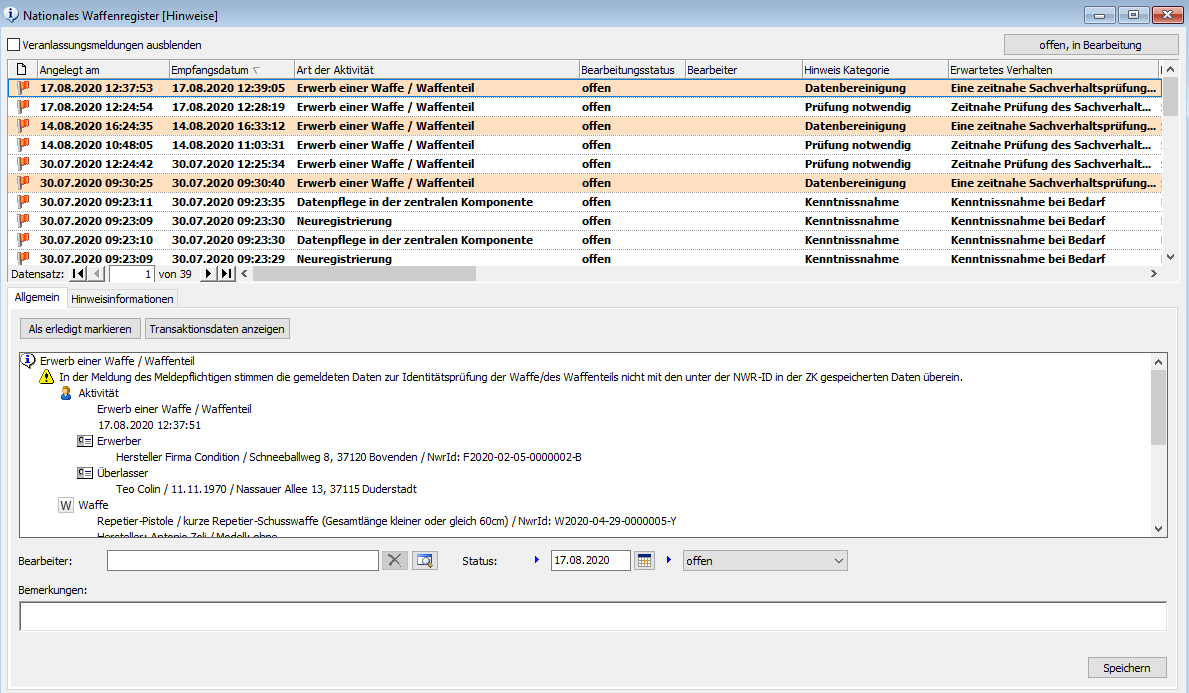The height and width of the screenshot is (693, 1189).
Task: Jump to the last record in navigator
Action: (x=227, y=274)
